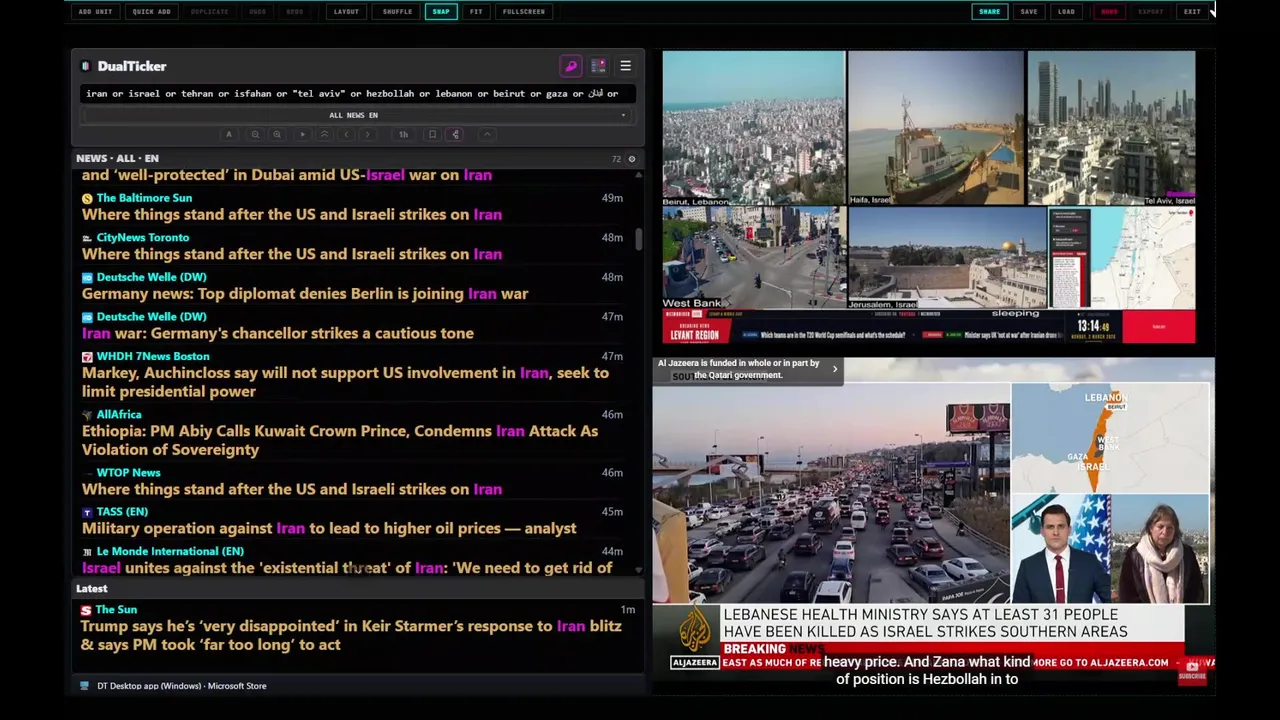1280x720 pixels.
Task: Click the YouTube subscribe icon on video
Action: (1192, 672)
